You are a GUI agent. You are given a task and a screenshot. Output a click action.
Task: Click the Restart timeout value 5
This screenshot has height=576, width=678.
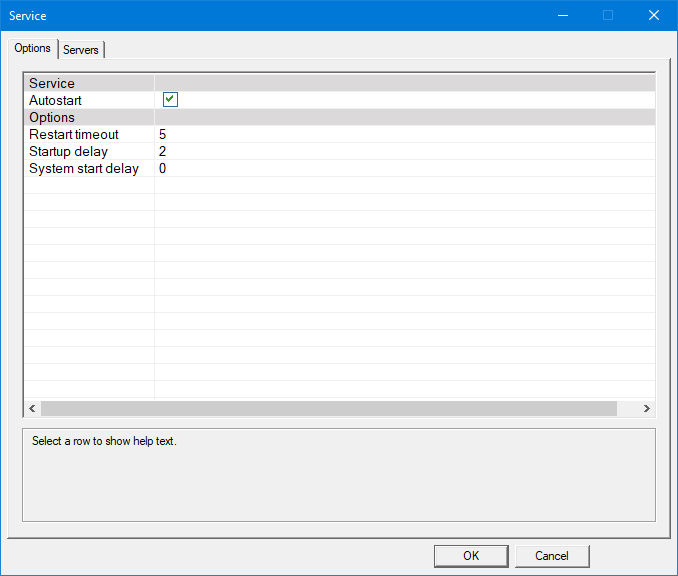click(x=162, y=135)
